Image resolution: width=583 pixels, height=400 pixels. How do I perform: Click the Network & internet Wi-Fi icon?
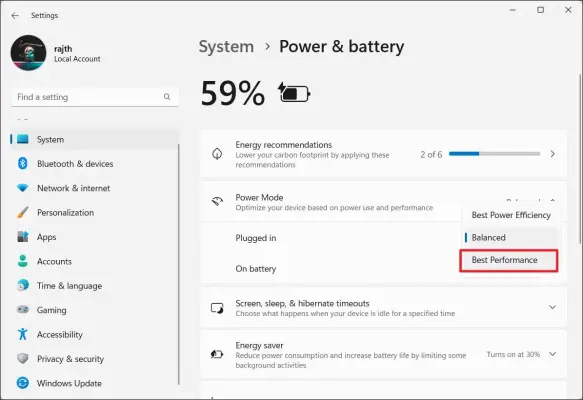click(x=23, y=188)
